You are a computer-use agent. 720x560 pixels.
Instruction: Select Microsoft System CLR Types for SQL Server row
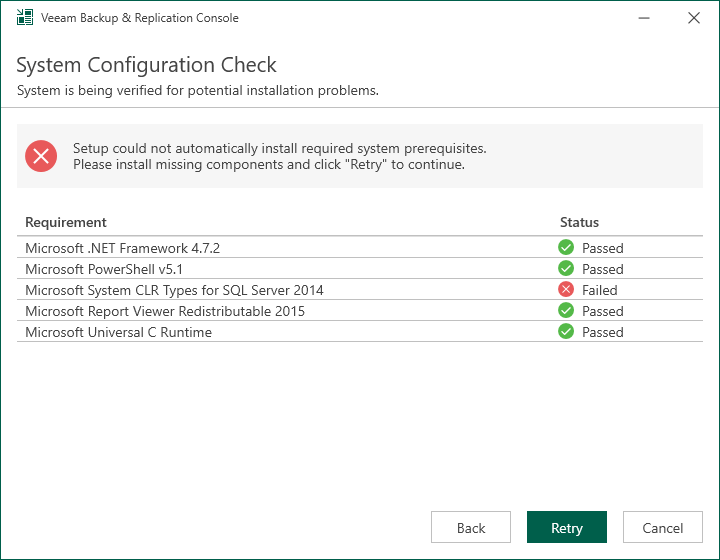tap(174, 290)
